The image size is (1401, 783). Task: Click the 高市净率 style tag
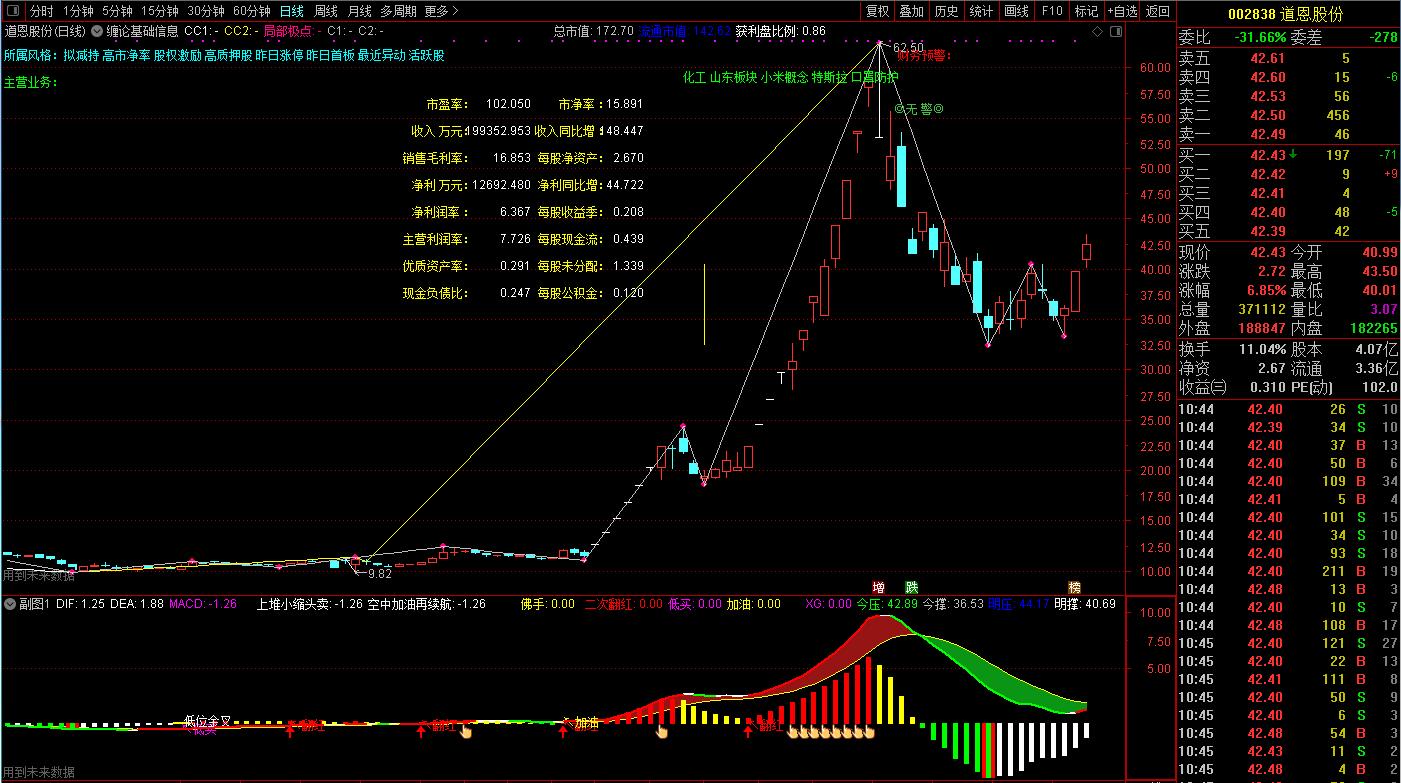tap(126, 55)
